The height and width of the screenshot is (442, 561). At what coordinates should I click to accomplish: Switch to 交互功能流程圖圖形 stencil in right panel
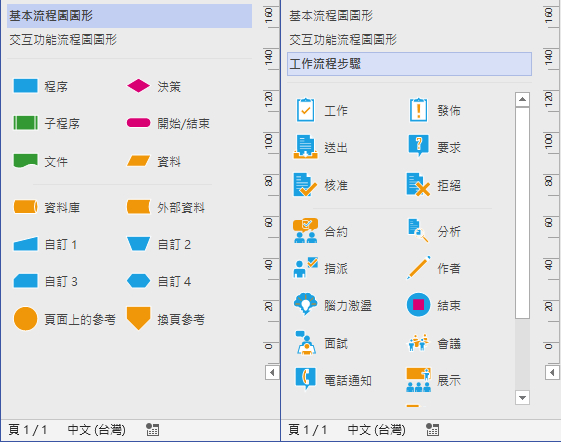pyautogui.click(x=343, y=39)
